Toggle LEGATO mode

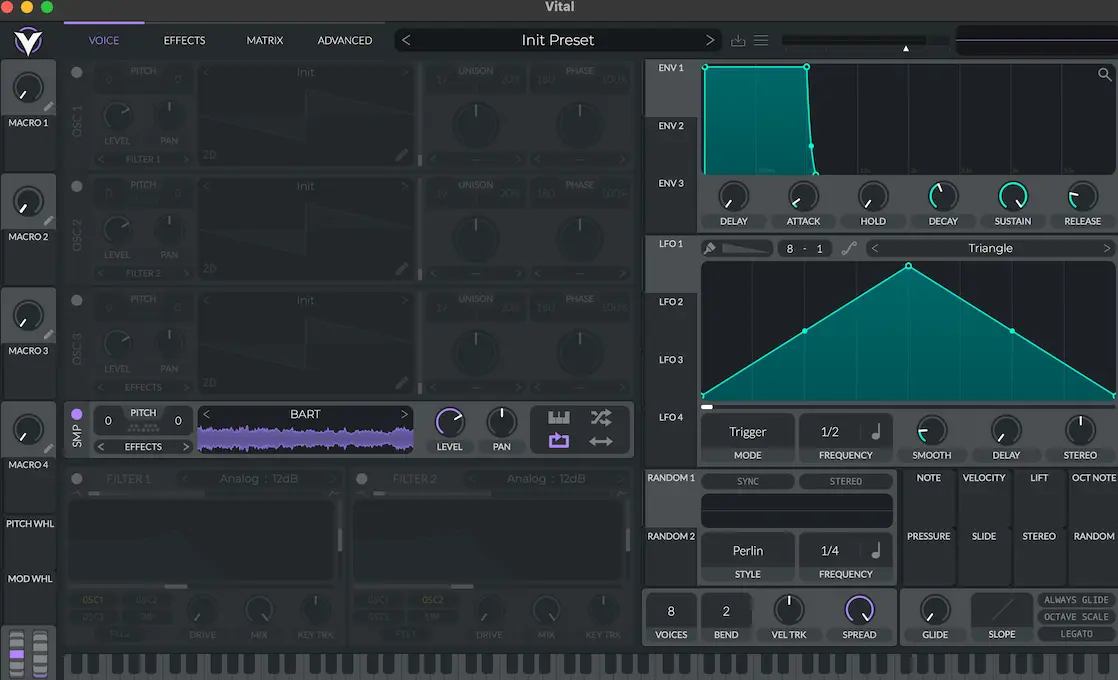point(1076,634)
